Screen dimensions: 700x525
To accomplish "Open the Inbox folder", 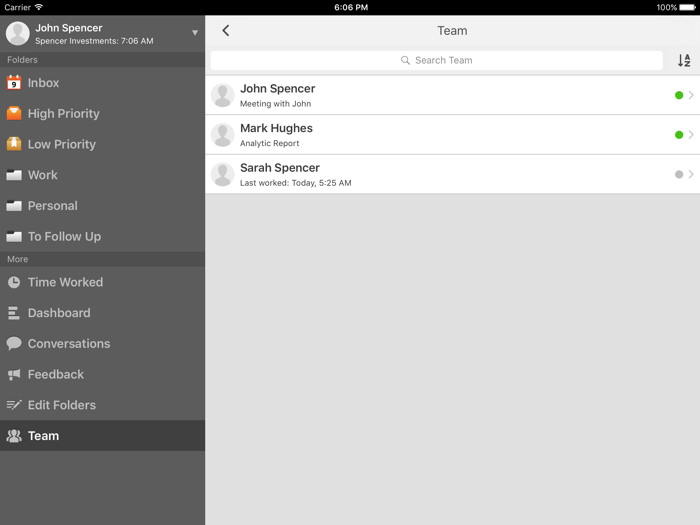I will click(x=102, y=83).
